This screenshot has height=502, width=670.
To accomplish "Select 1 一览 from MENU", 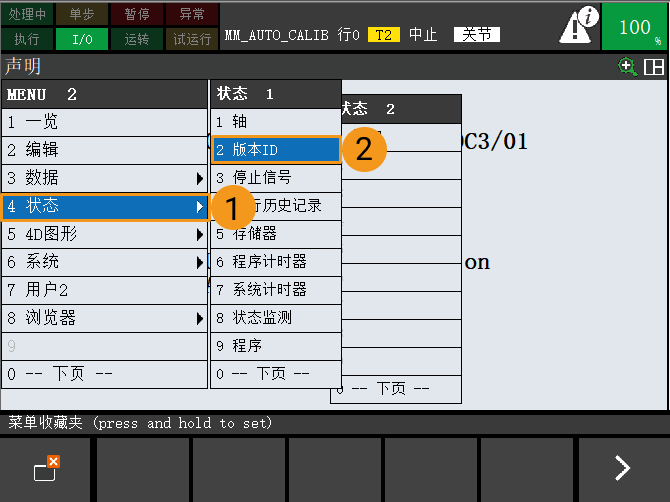I will [x=104, y=122].
